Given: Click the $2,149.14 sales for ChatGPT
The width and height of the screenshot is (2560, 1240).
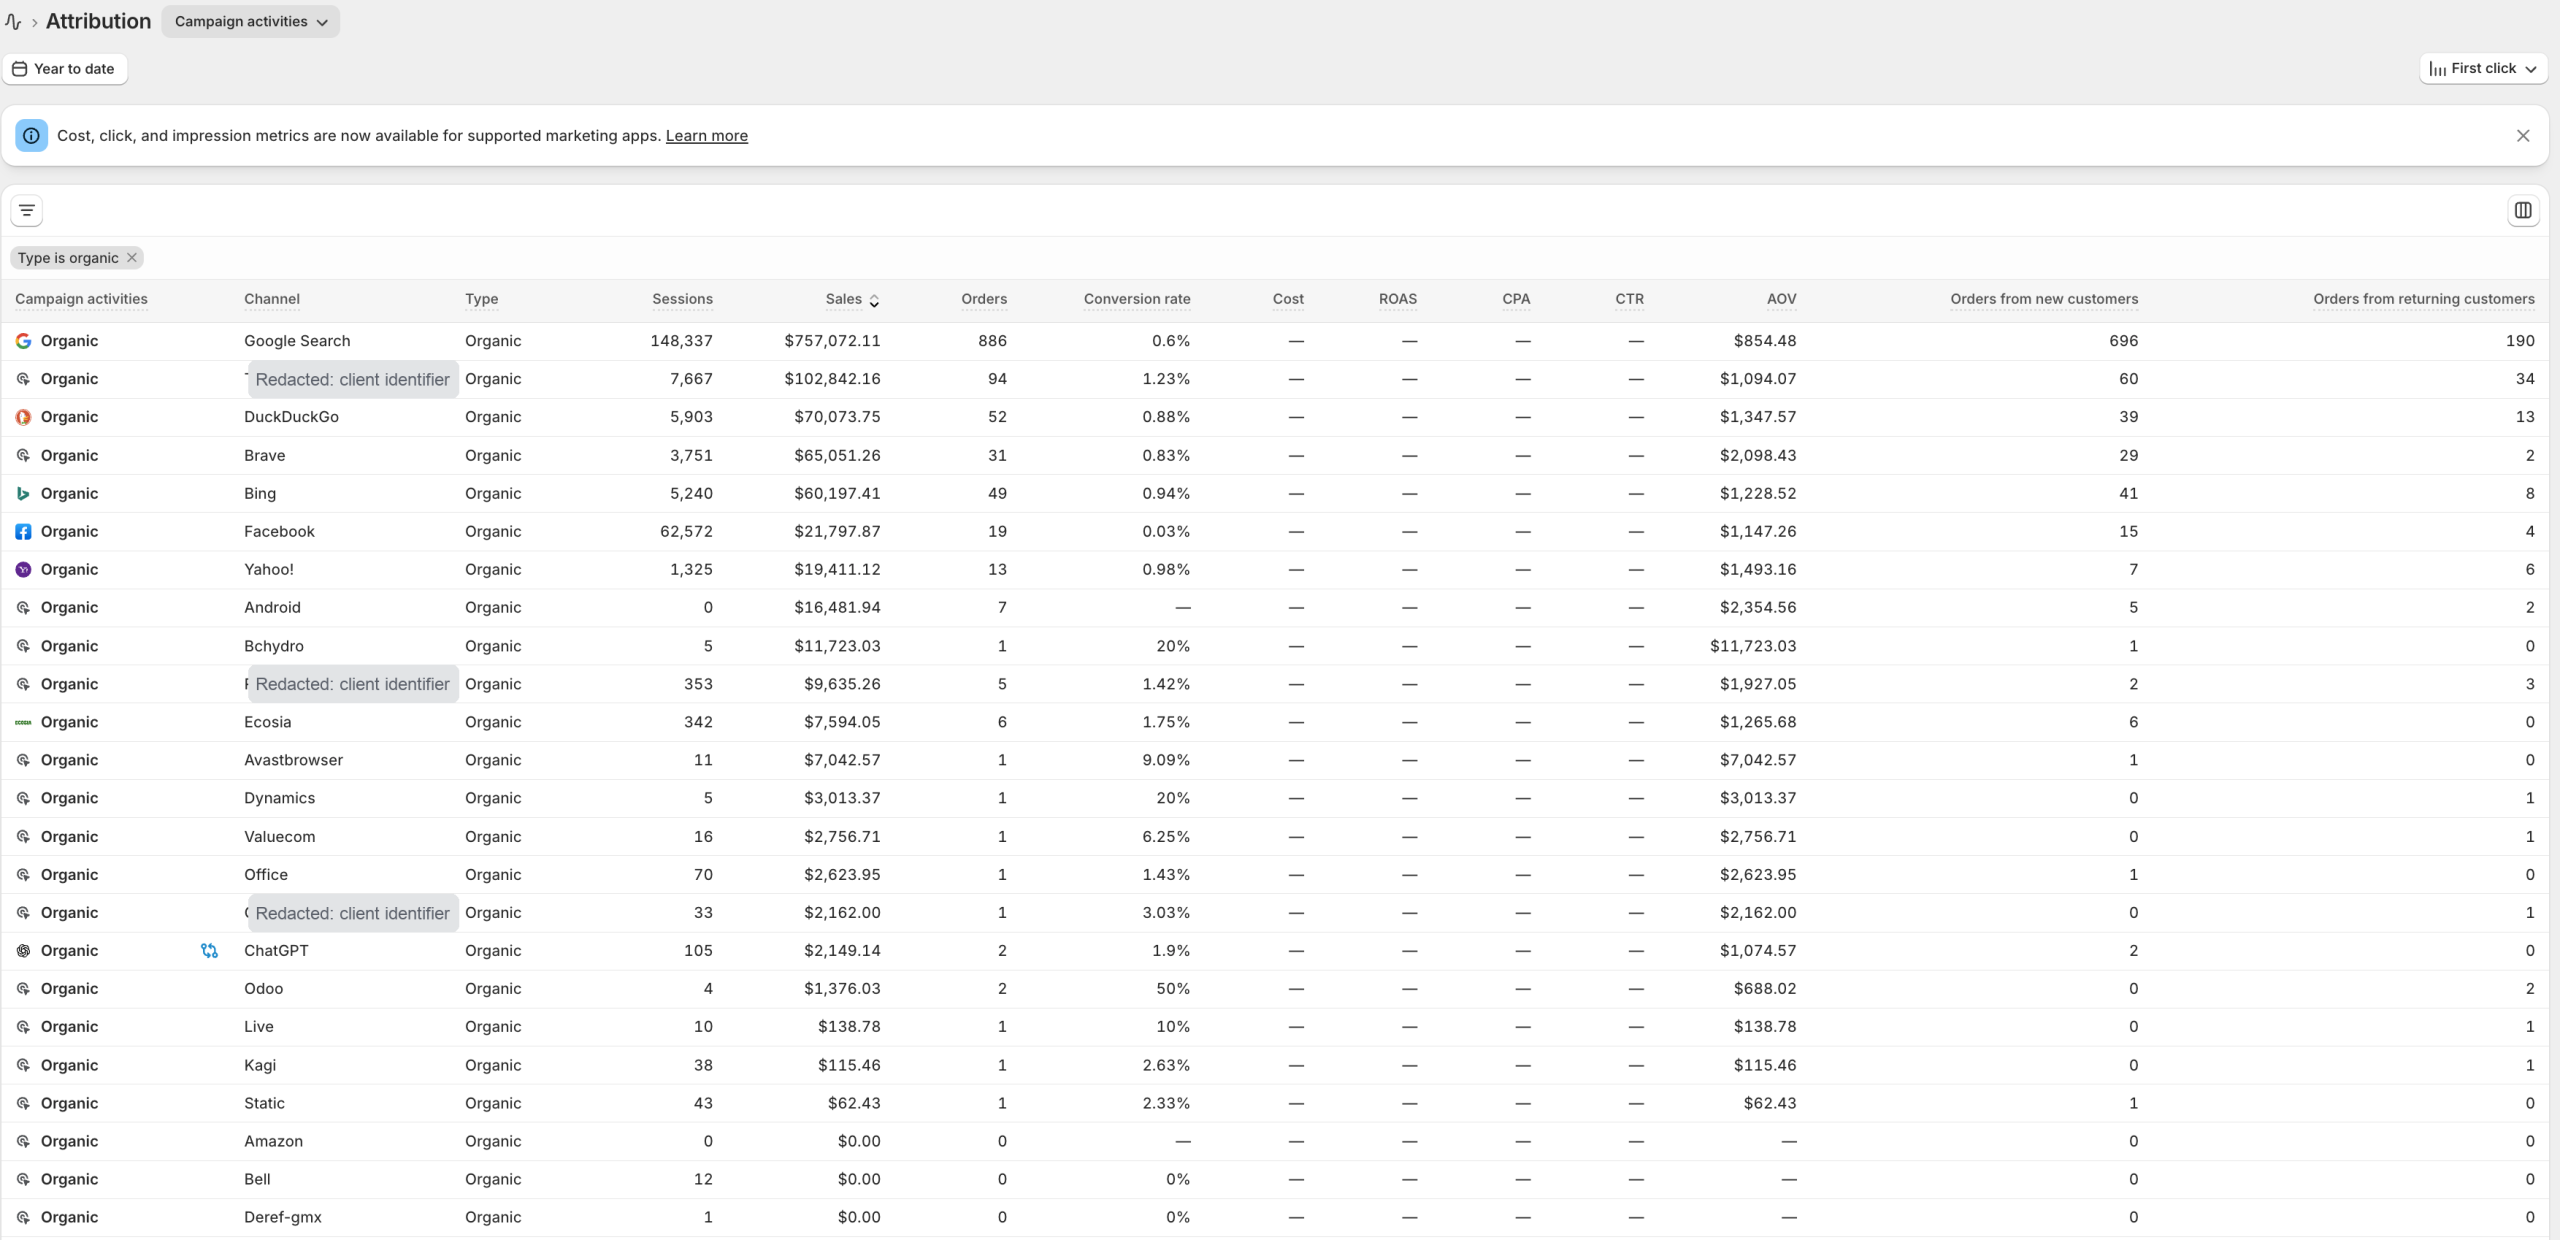Looking at the screenshot, I should tap(842, 951).
